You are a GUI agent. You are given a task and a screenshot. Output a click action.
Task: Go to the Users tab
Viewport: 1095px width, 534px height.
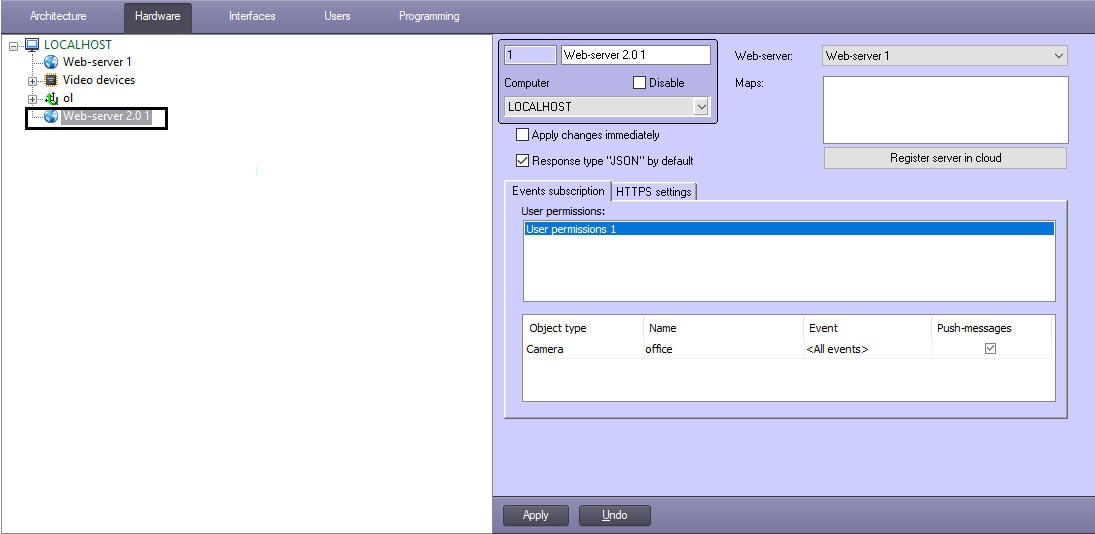[x=337, y=15]
